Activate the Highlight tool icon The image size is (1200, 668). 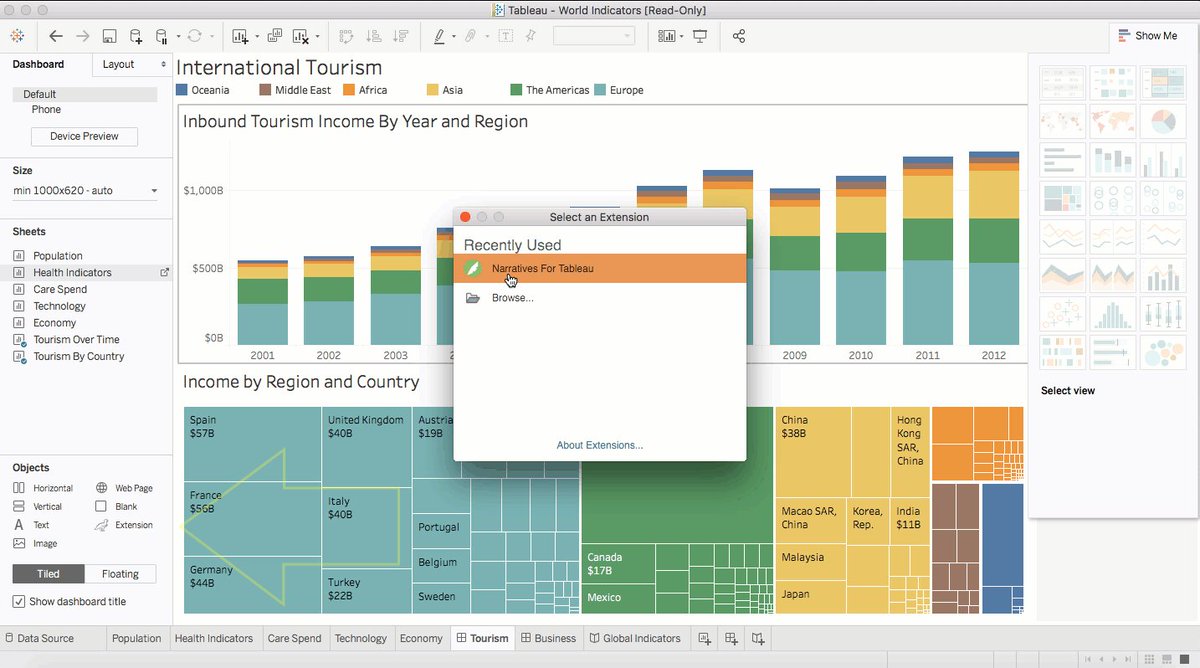(x=441, y=36)
